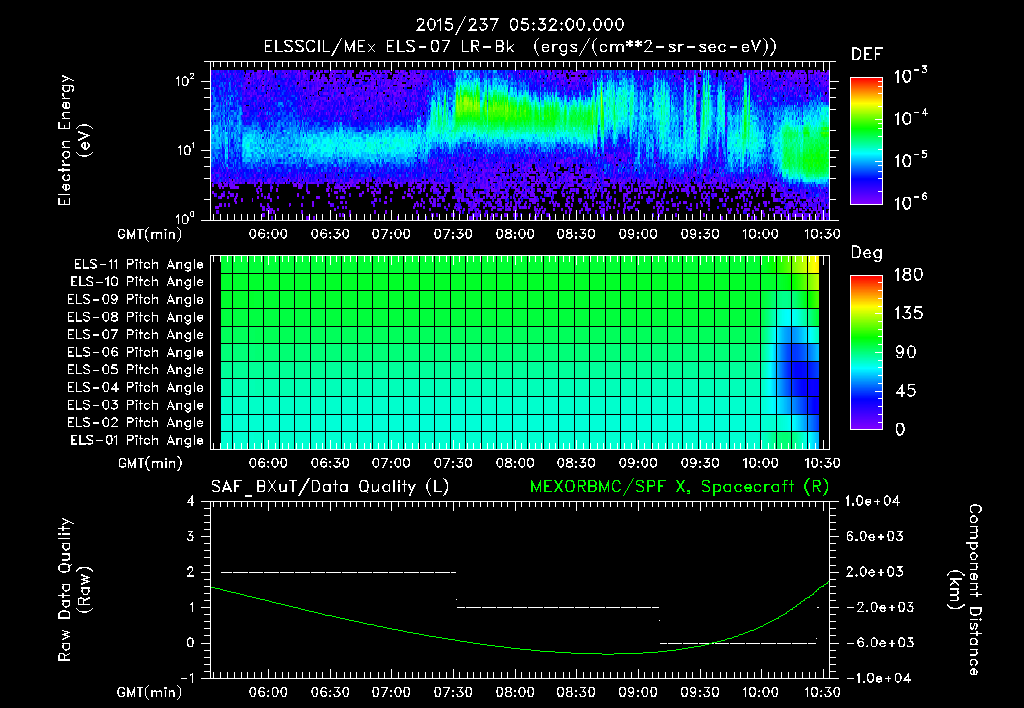Click the '45' degree scale value
The height and width of the screenshot is (708, 1024).
(905, 391)
